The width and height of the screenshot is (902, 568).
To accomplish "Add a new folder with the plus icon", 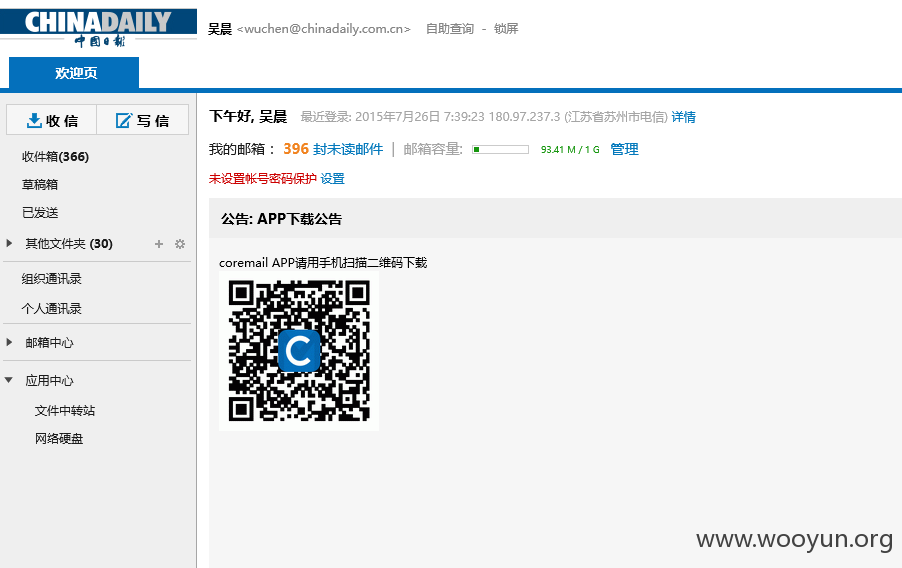I will (x=159, y=244).
